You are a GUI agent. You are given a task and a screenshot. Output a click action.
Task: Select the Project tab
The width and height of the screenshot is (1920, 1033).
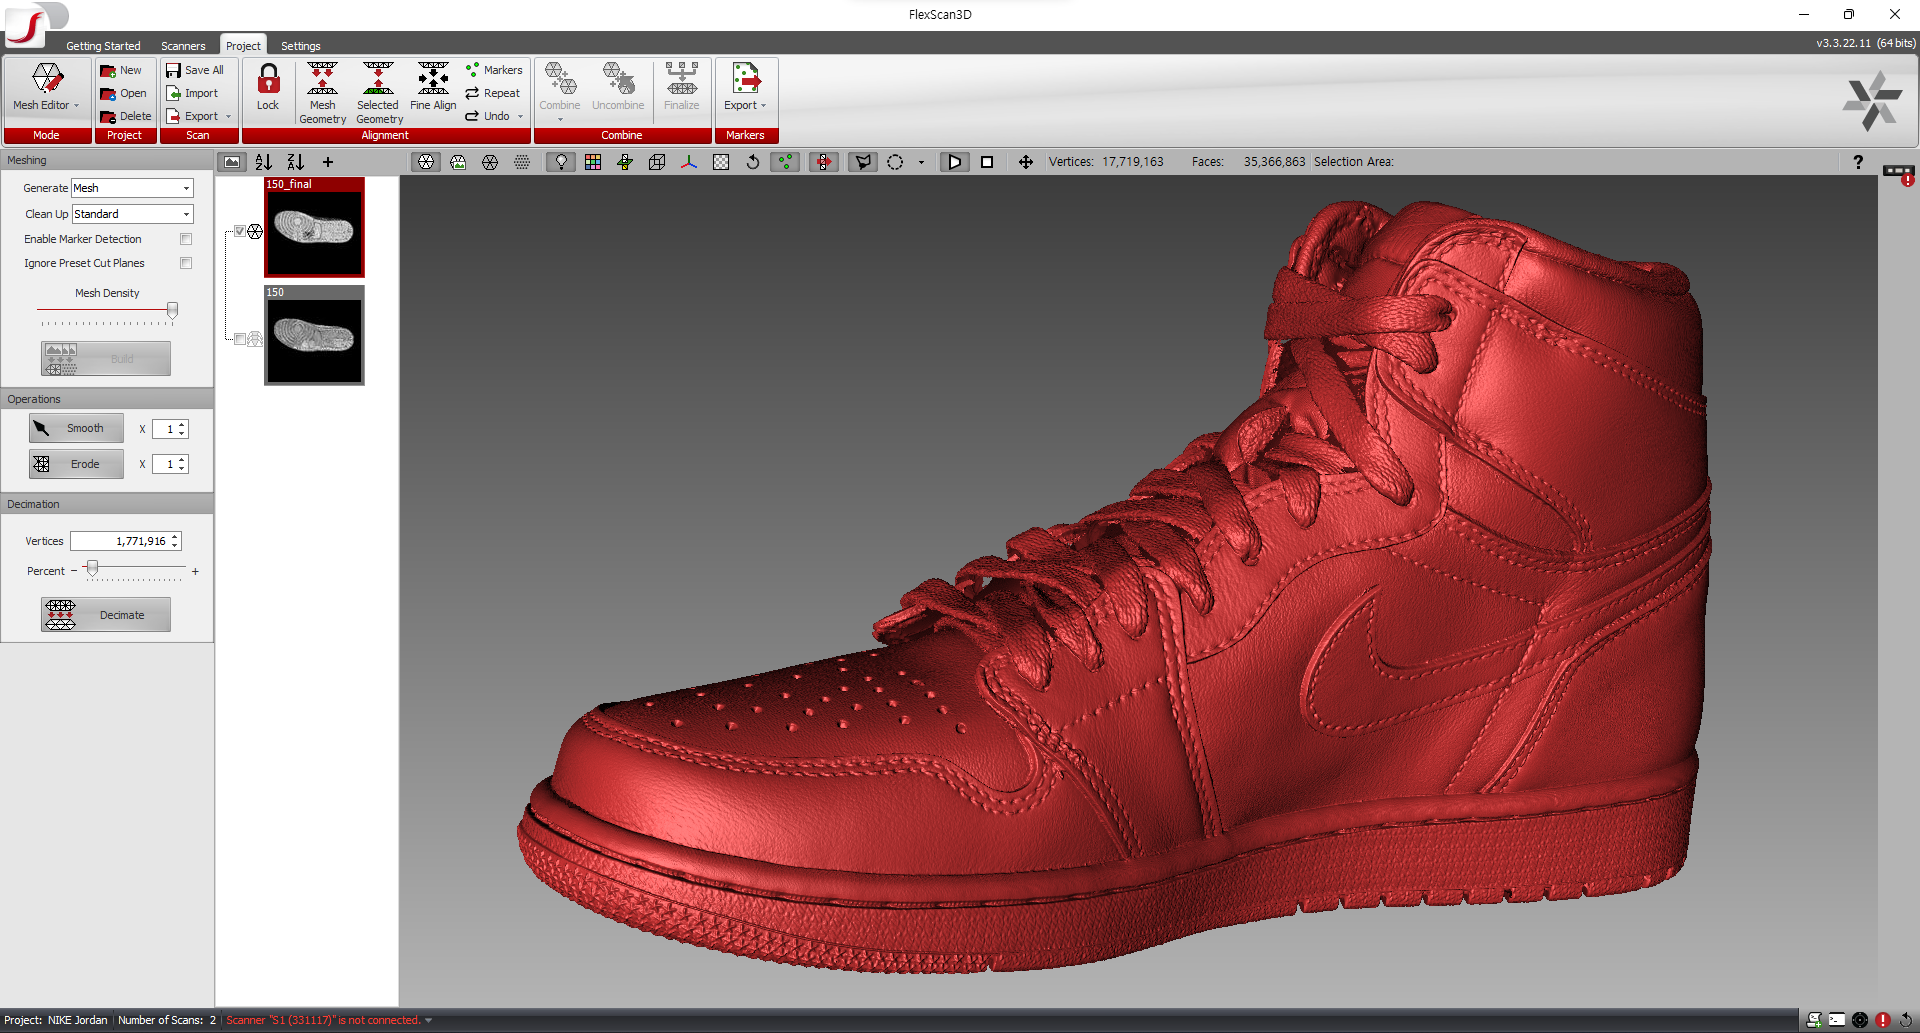pos(243,46)
